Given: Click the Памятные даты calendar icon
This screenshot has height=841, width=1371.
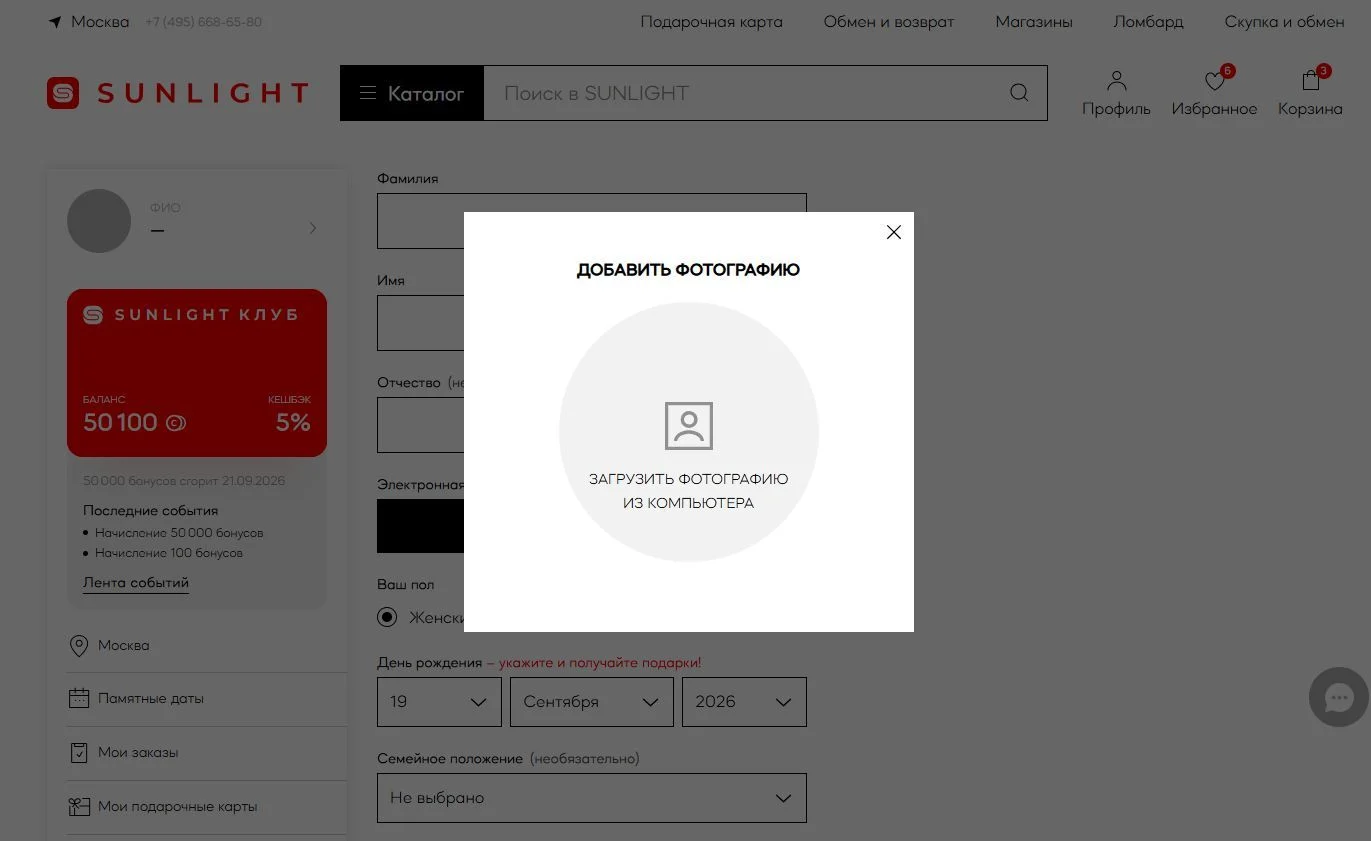Looking at the screenshot, I should click(79, 699).
